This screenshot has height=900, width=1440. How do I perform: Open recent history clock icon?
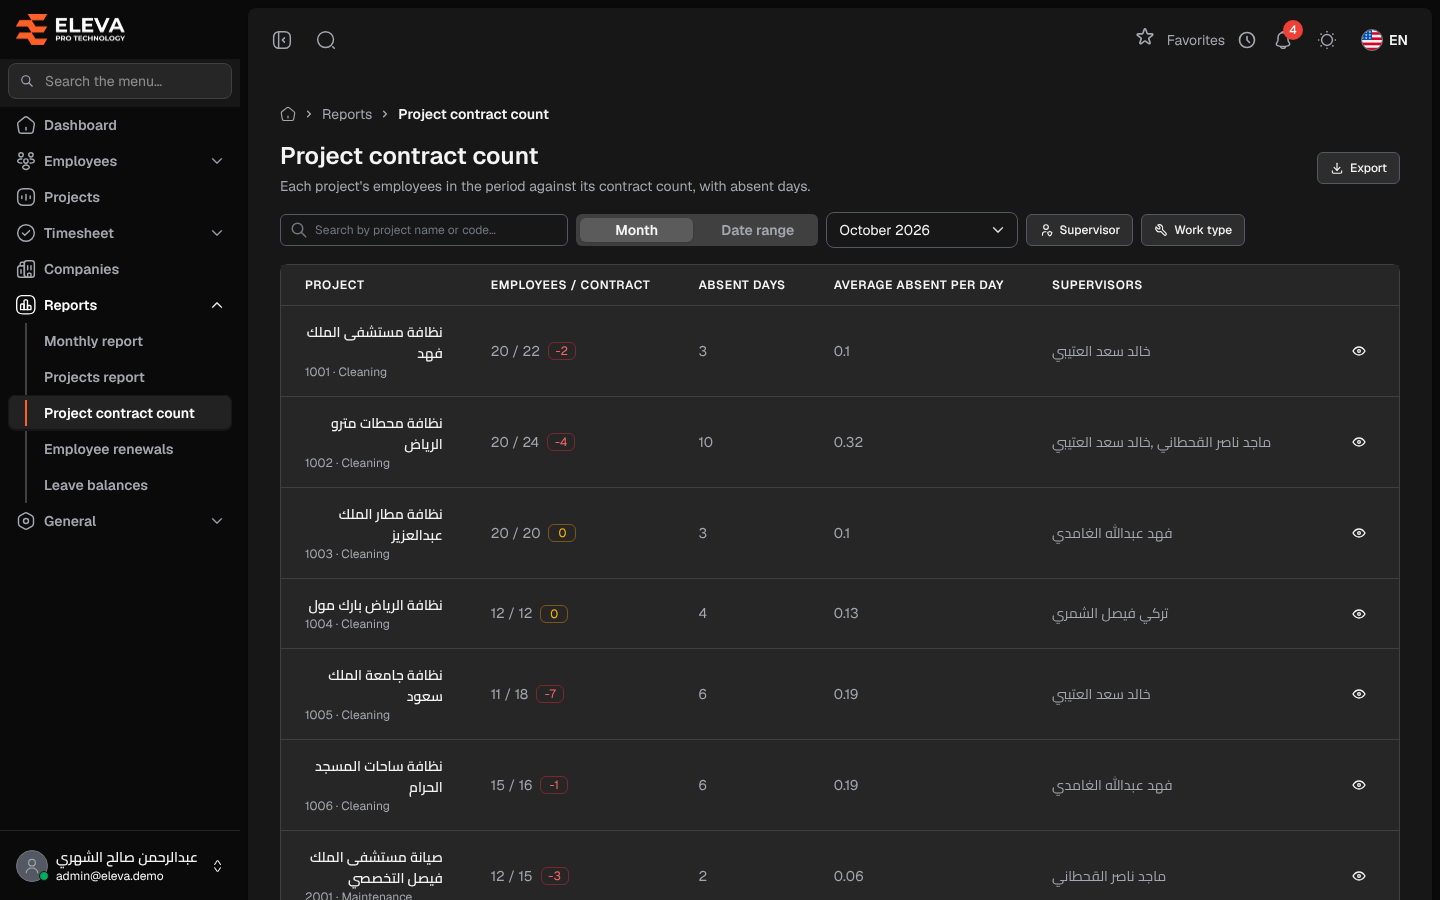1247,40
